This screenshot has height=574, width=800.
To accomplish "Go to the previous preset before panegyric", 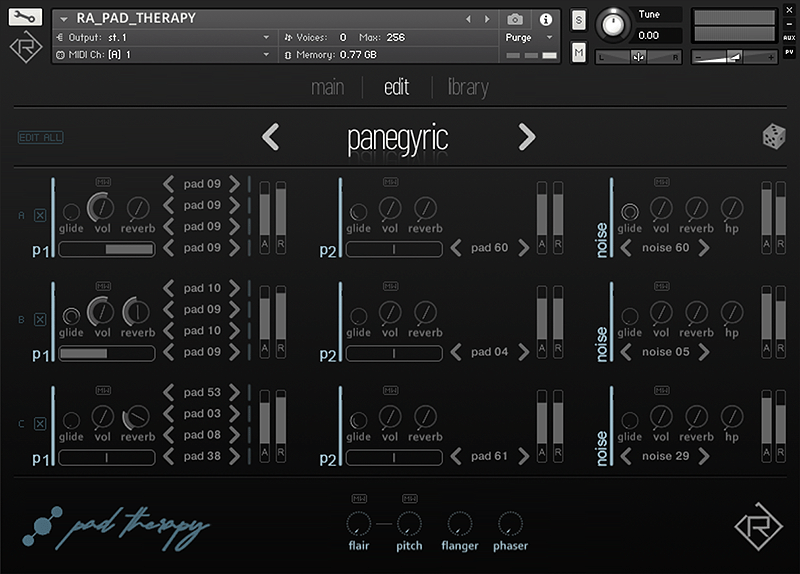I will point(270,137).
